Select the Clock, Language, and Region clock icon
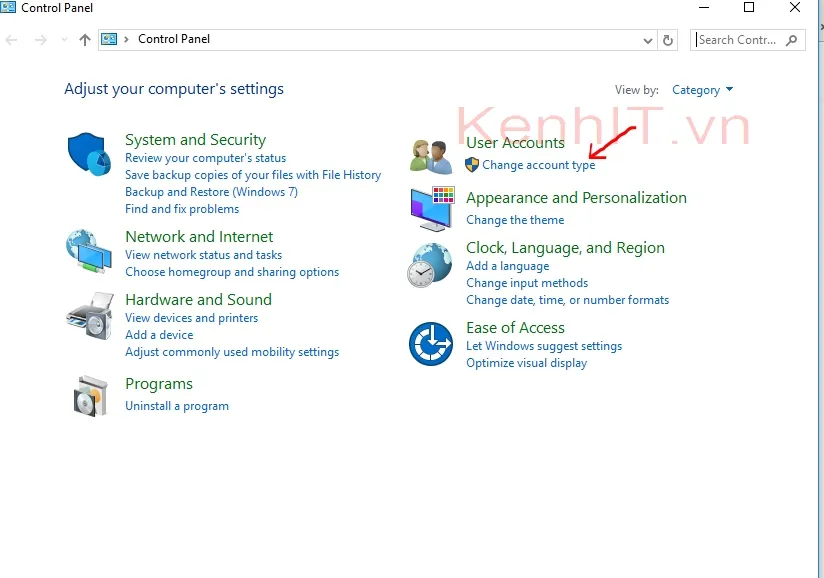 (x=430, y=264)
